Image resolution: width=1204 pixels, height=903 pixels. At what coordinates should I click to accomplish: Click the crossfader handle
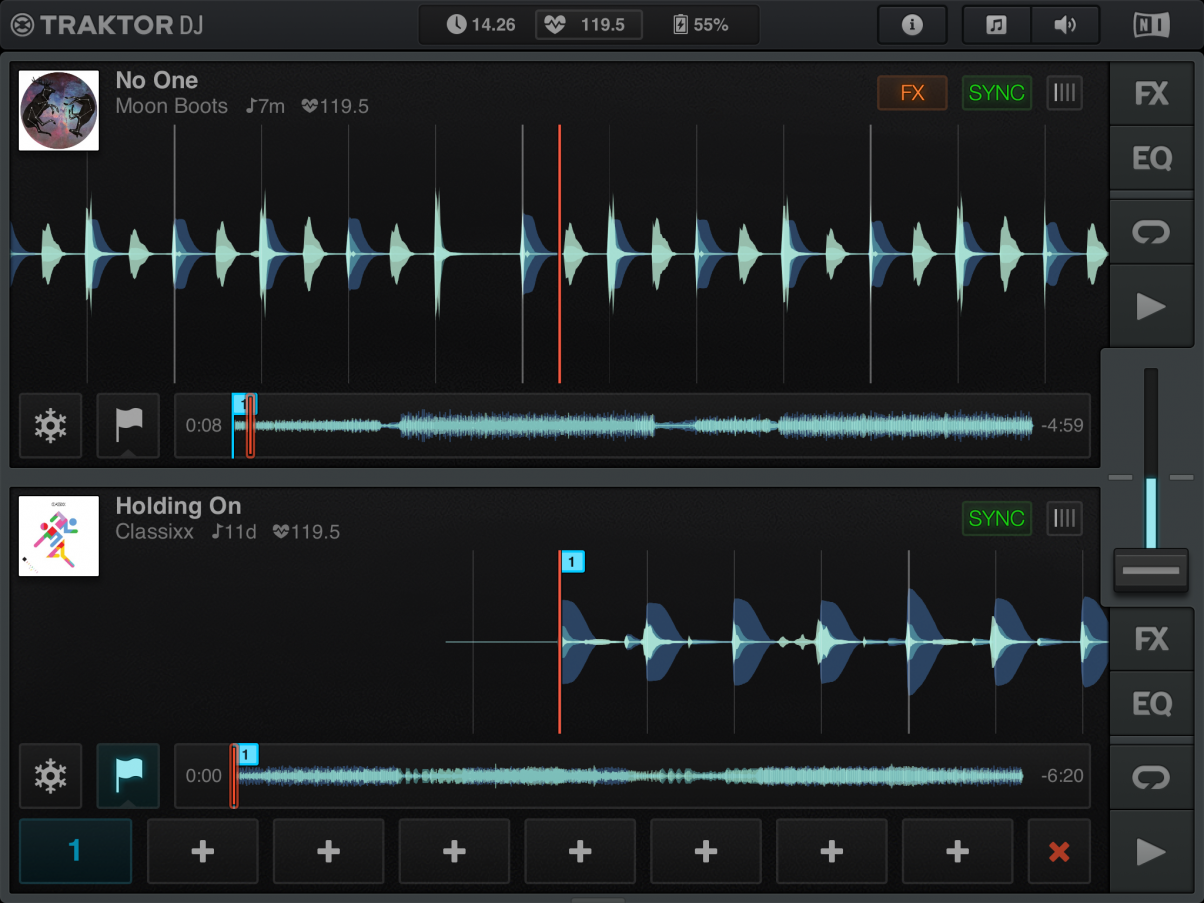click(1151, 570)
